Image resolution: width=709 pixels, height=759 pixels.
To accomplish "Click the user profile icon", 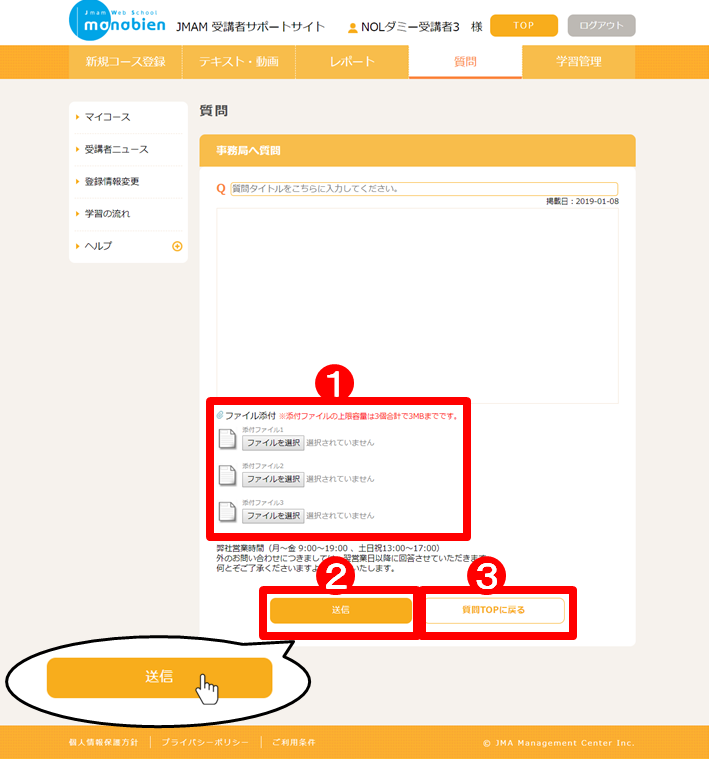I will pyautogui.click(x=352, y=27).
